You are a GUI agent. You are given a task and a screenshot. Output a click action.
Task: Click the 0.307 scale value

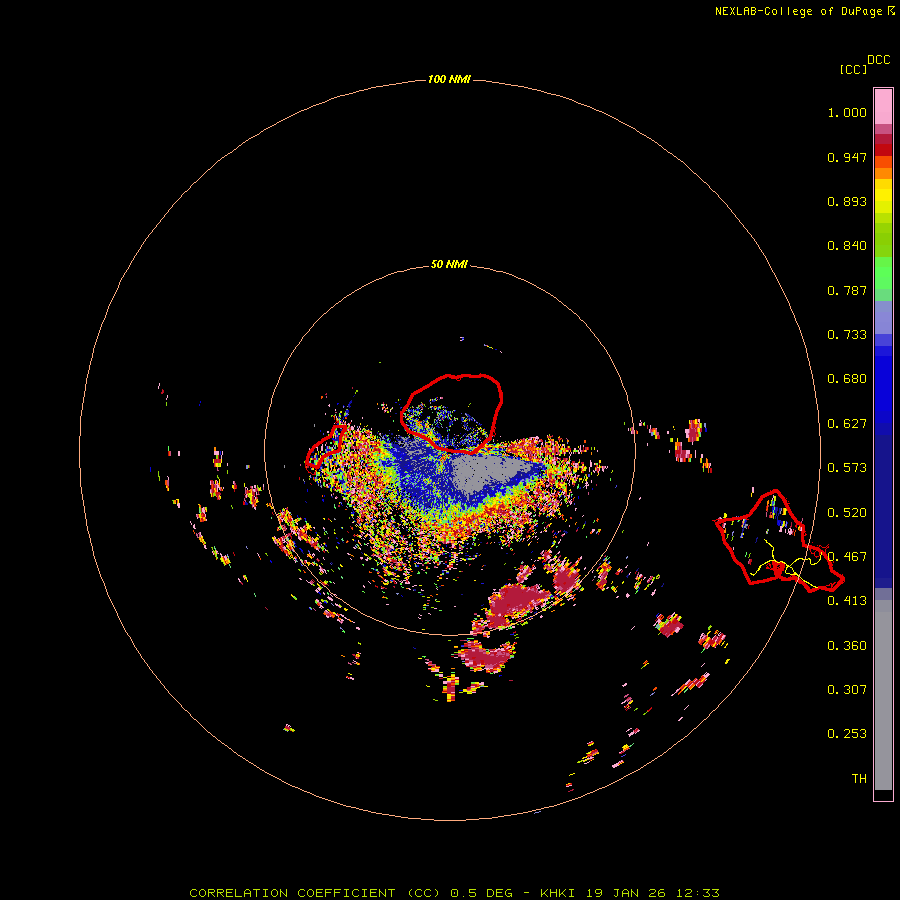847,689
